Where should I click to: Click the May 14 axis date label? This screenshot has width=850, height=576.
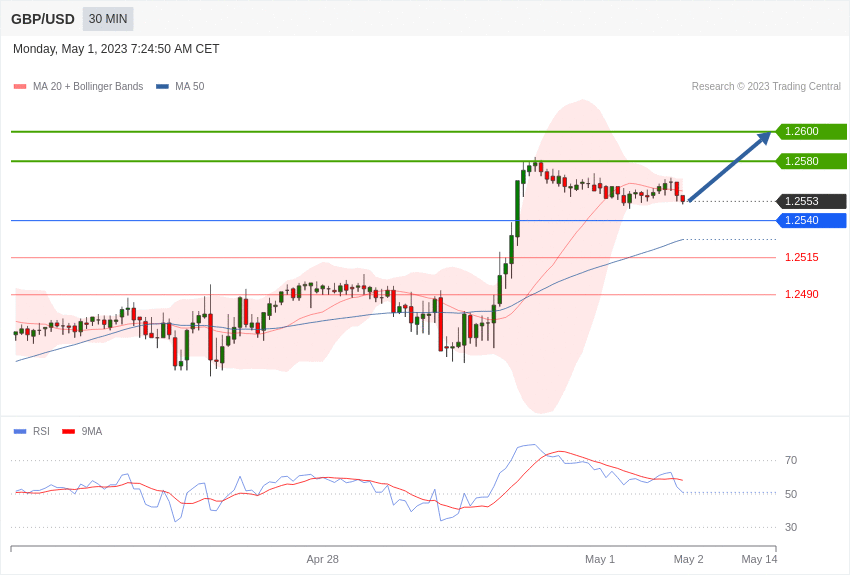[759, 559]
